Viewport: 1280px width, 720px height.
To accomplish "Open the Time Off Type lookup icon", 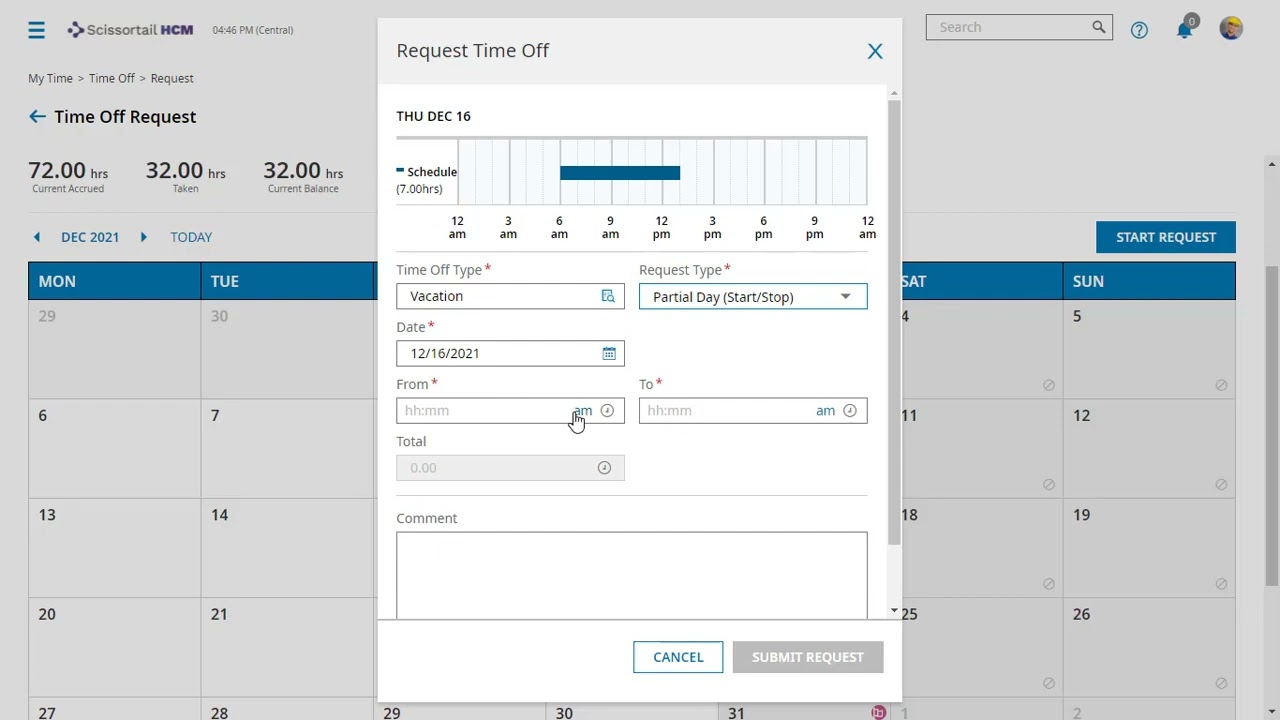I will pos(608,296).
